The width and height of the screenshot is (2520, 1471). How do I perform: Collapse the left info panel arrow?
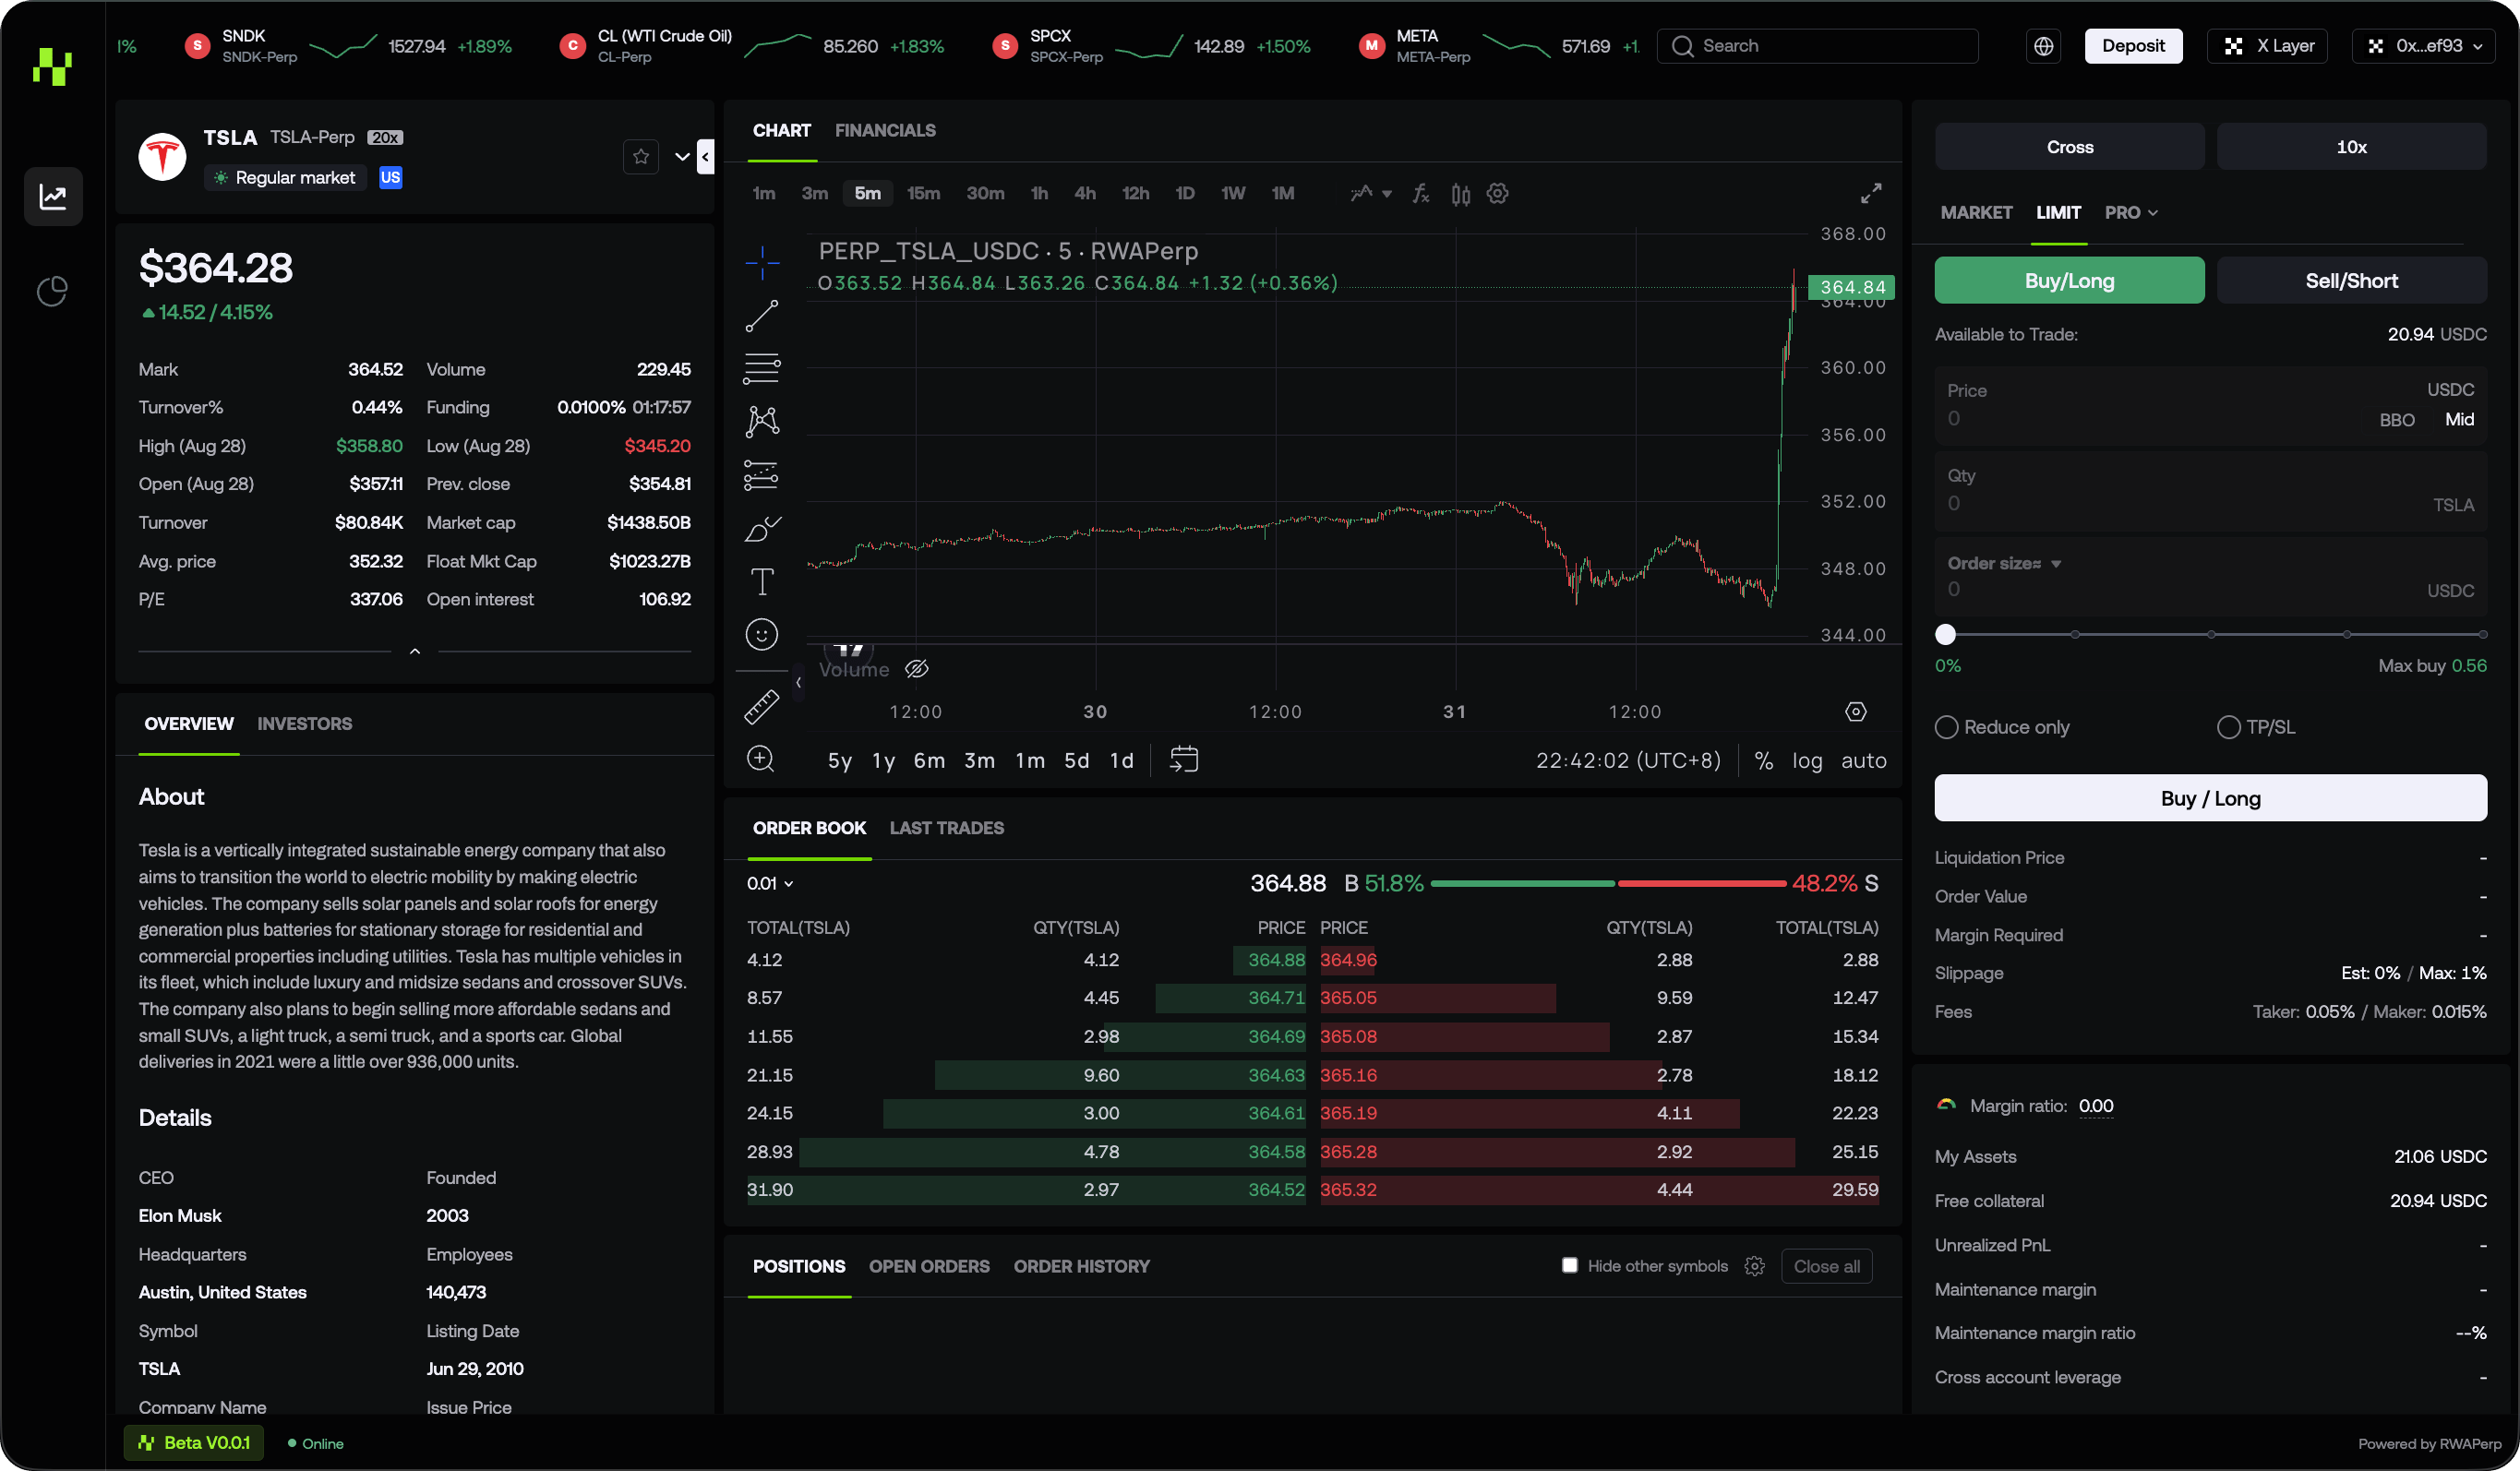click(706, 157)
